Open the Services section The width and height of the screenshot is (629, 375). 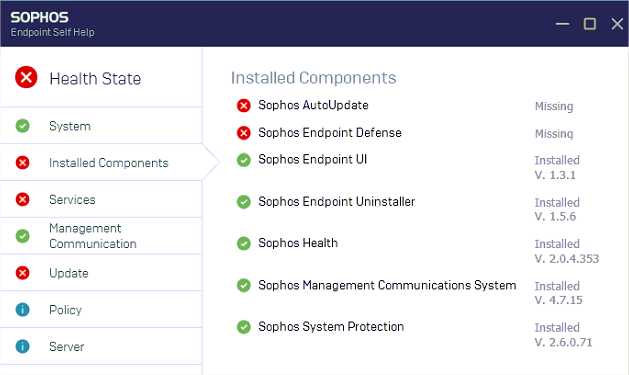point(101,199)
